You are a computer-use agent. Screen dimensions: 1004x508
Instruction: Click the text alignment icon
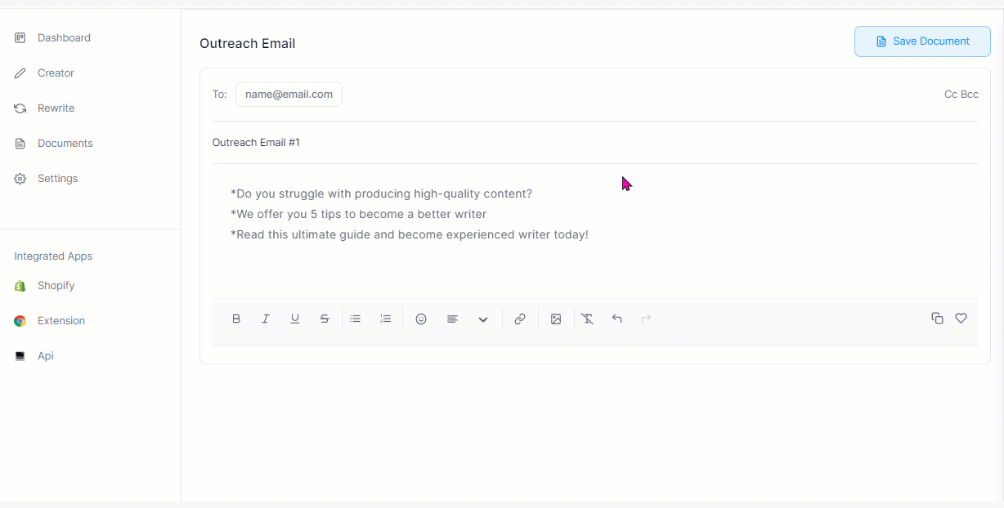click(x=452, y=319)
